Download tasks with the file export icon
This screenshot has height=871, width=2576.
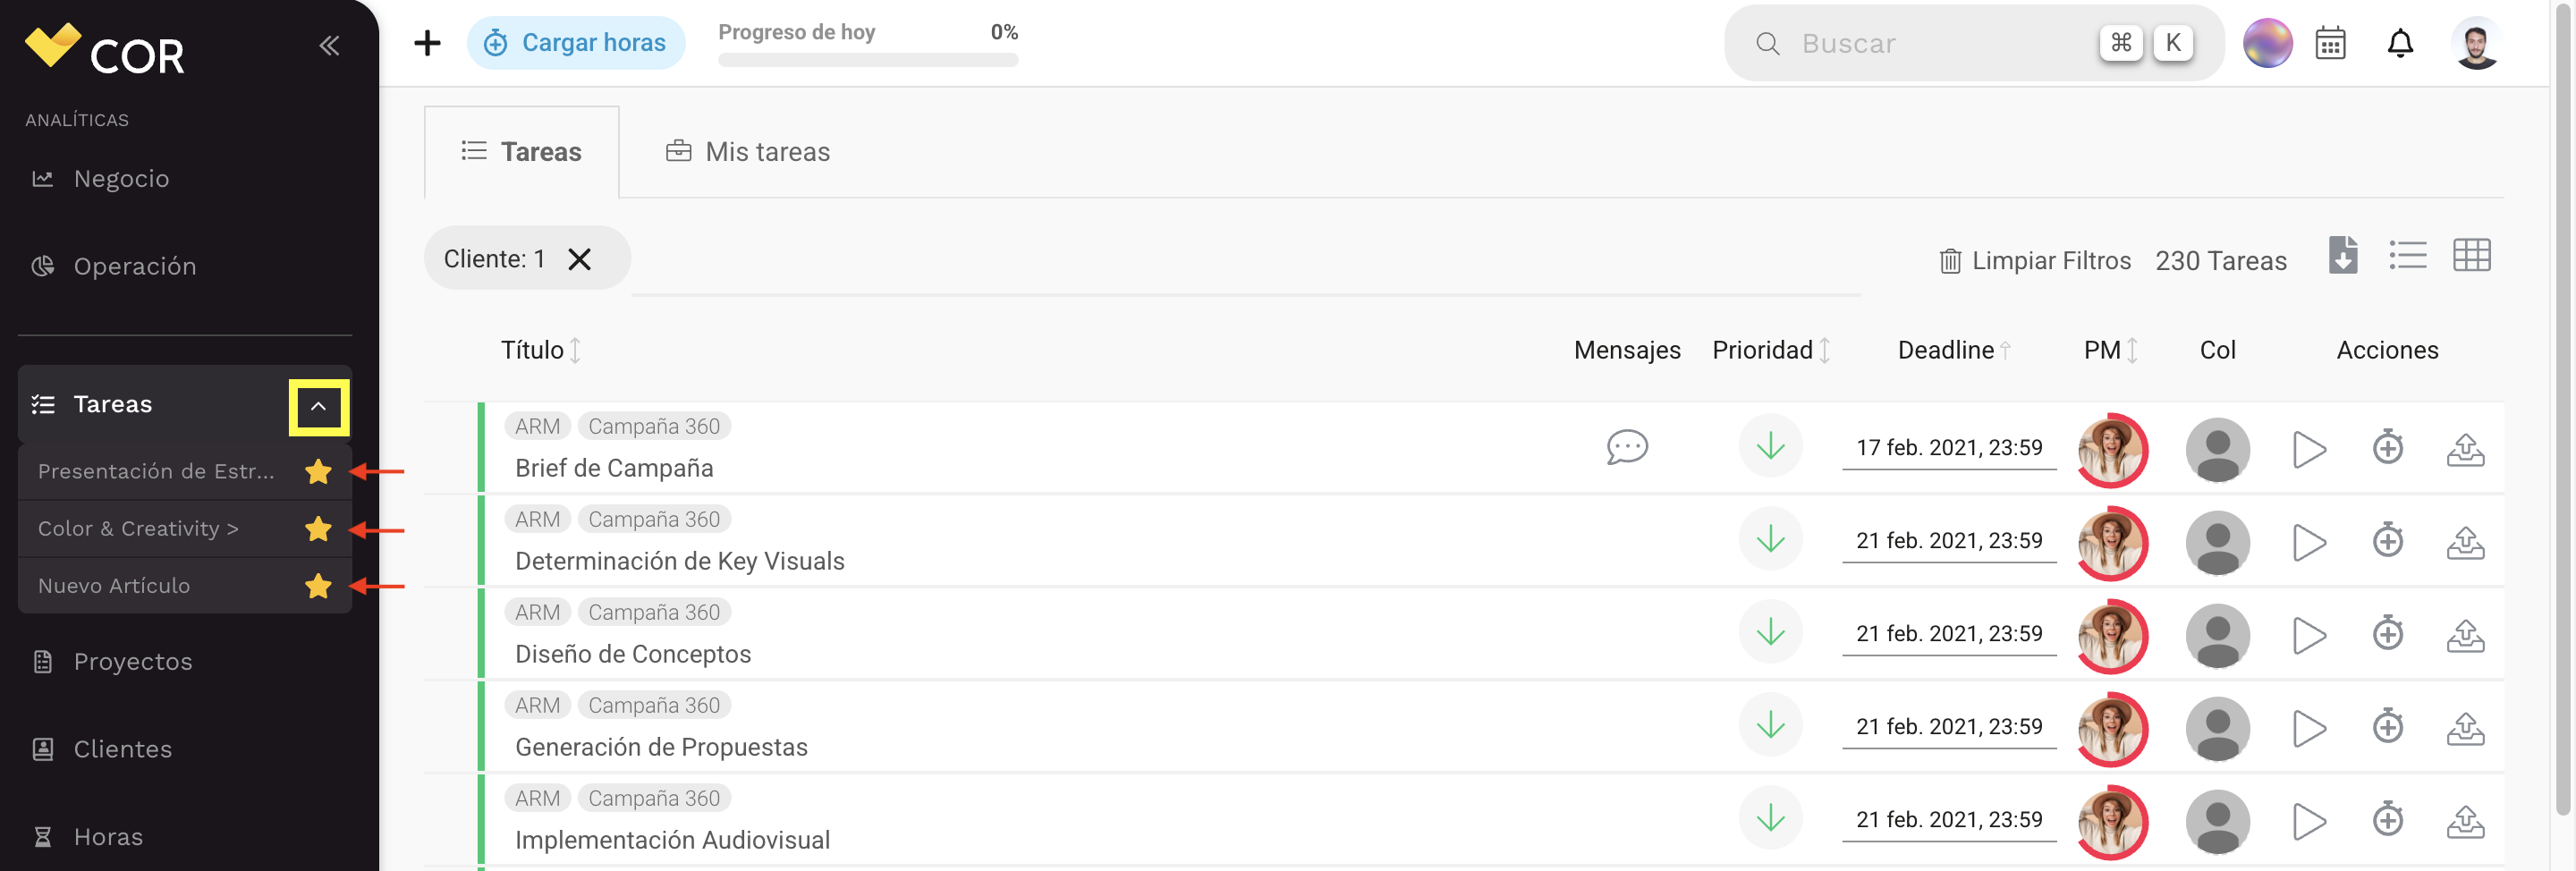click(x=2342, y=256)
